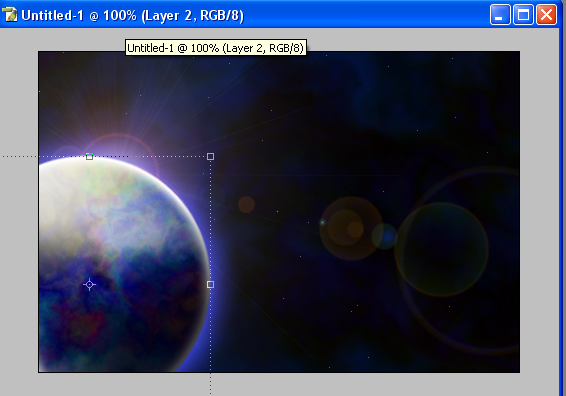Maximize the Untitled-1 document window
This screenshot has height=396, width=566.
click(523, 15)
